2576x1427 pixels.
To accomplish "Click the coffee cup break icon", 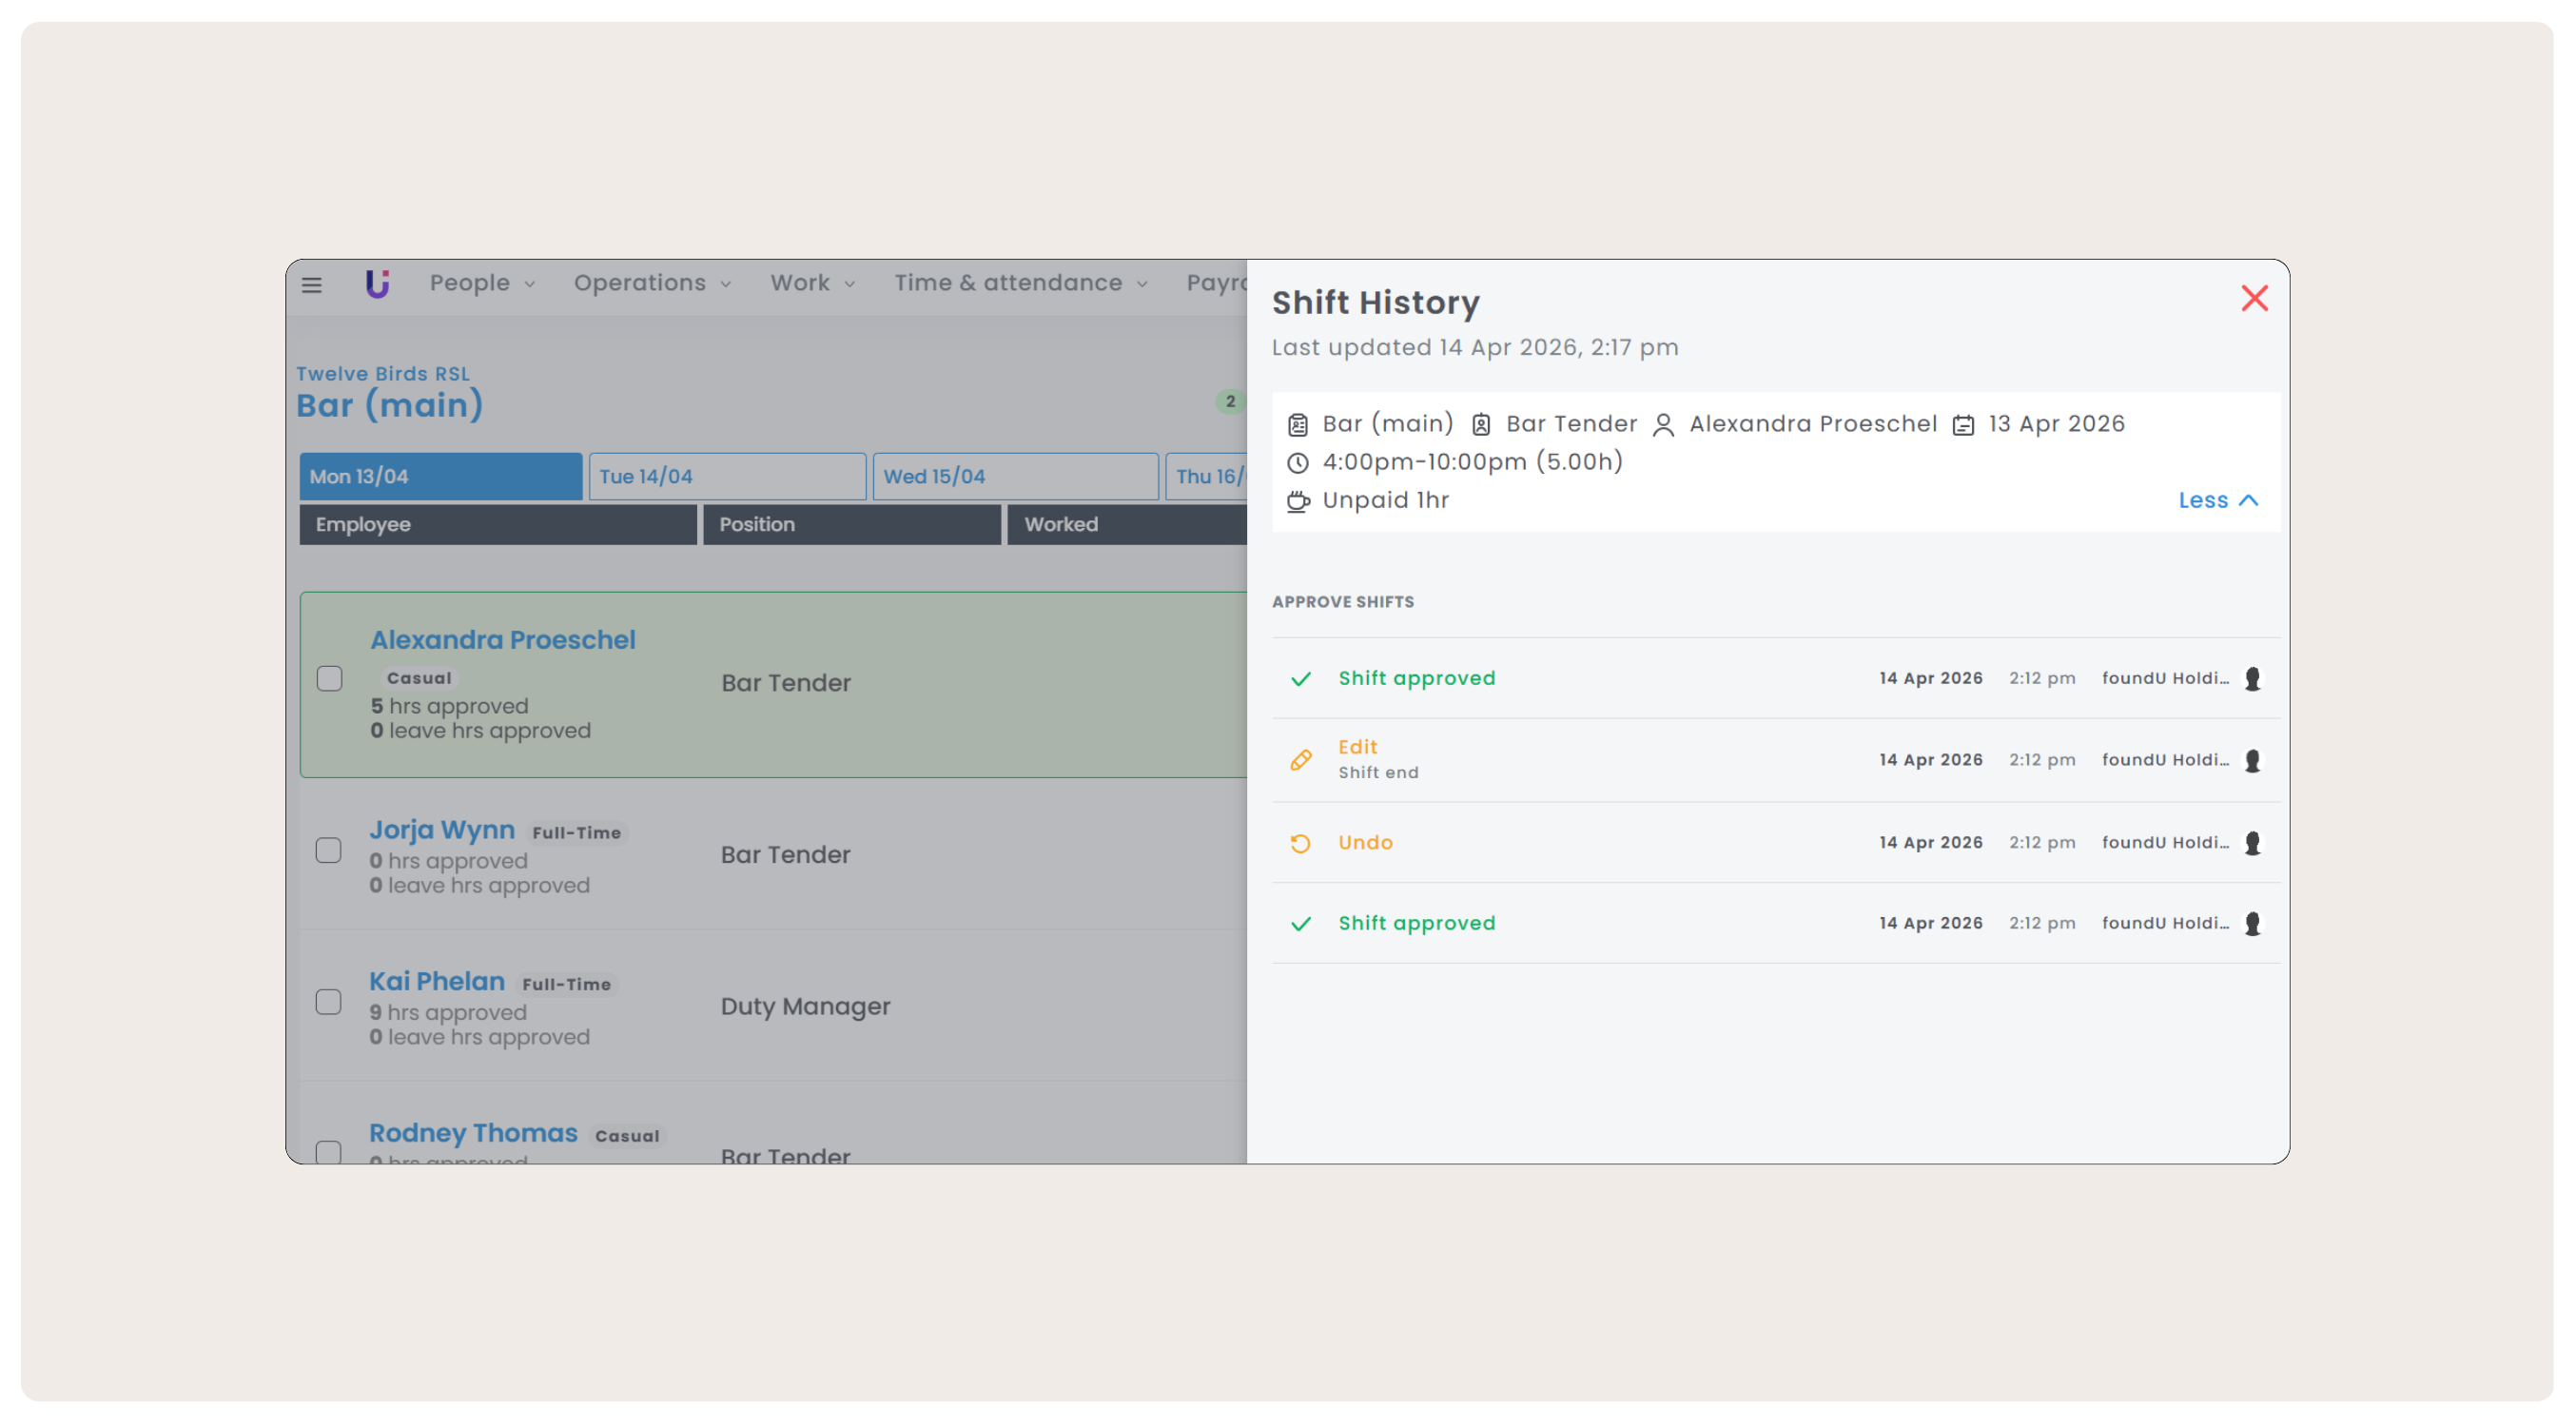I will (x=1297, y=501).
